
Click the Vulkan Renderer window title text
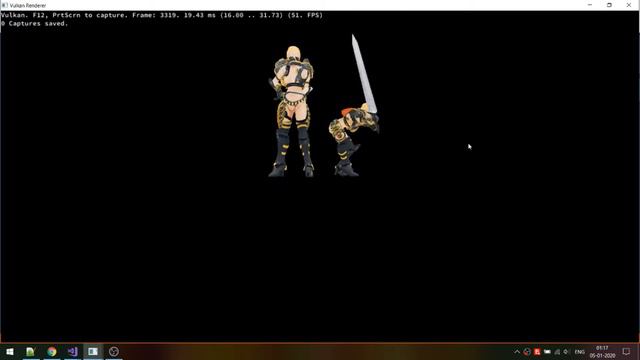coord(28,6)
